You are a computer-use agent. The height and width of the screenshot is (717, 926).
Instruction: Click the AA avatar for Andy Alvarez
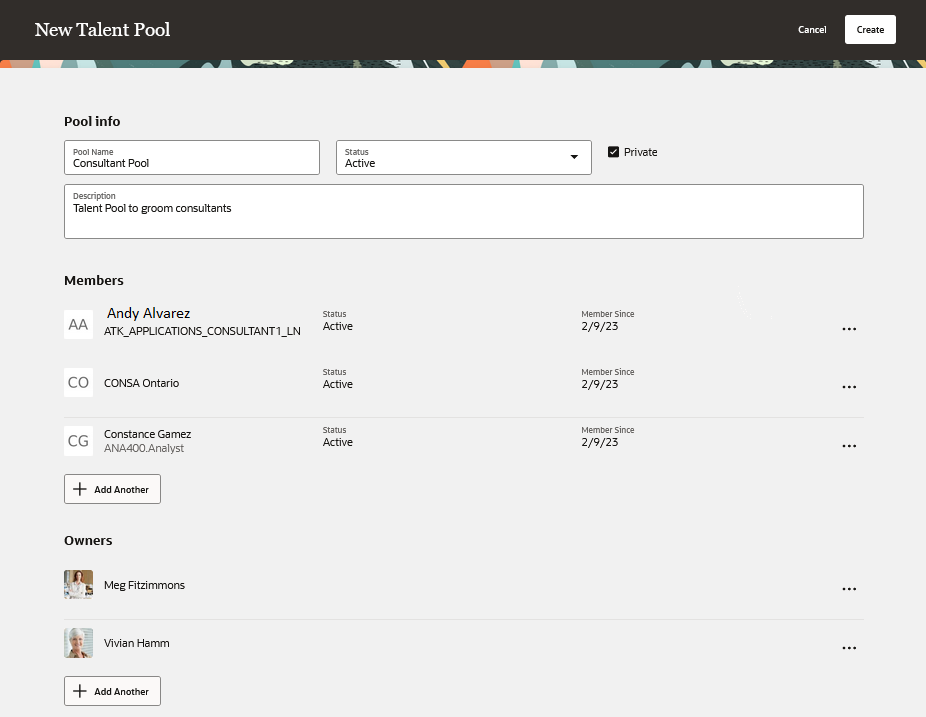pyautogui.click(x=79, y=324)
